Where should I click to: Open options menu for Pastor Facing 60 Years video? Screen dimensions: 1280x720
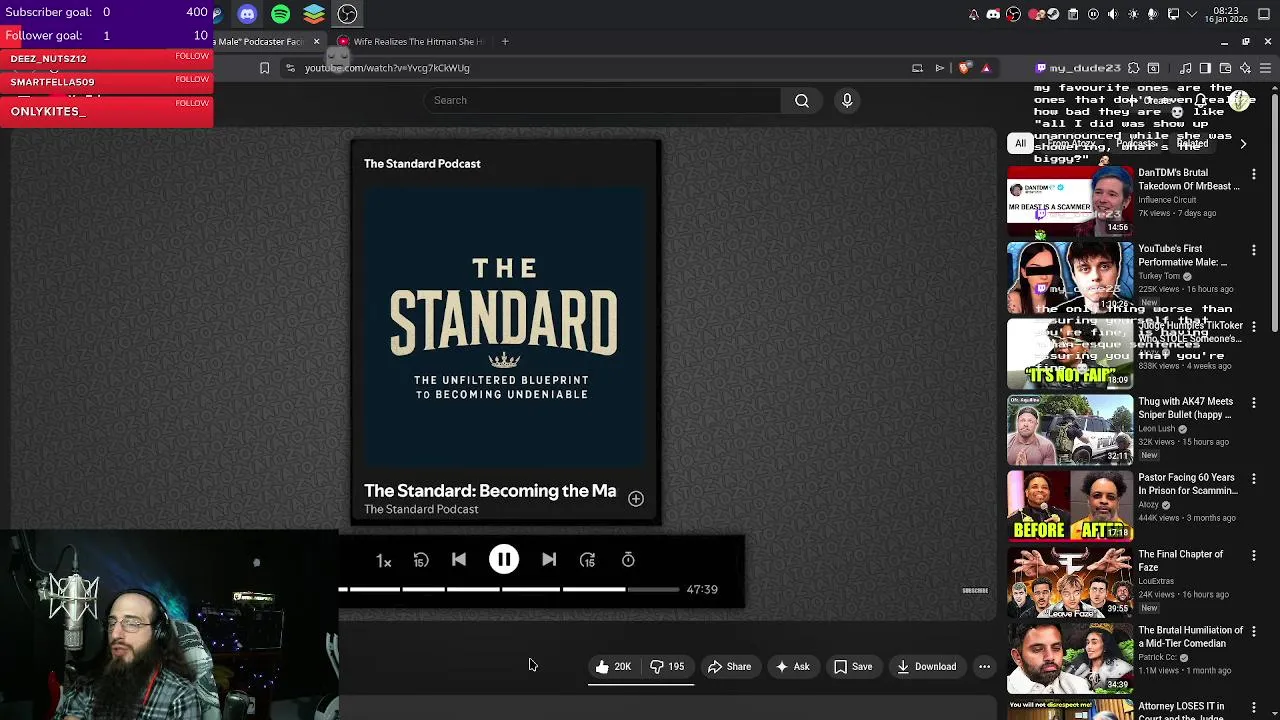pyautogui.click(x=1254, y=479)
